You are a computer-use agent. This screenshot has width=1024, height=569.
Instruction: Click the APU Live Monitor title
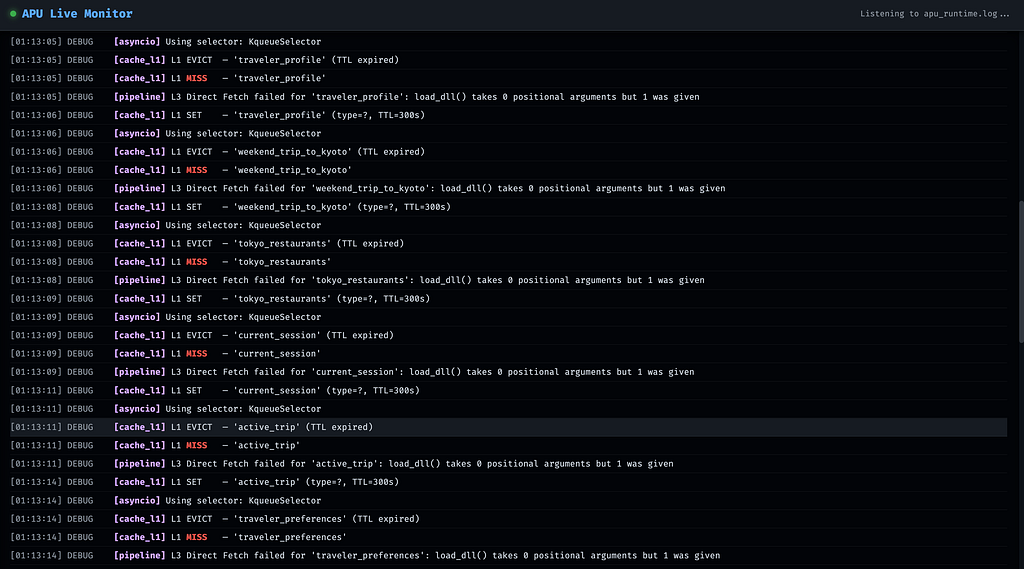click(77, 14)
